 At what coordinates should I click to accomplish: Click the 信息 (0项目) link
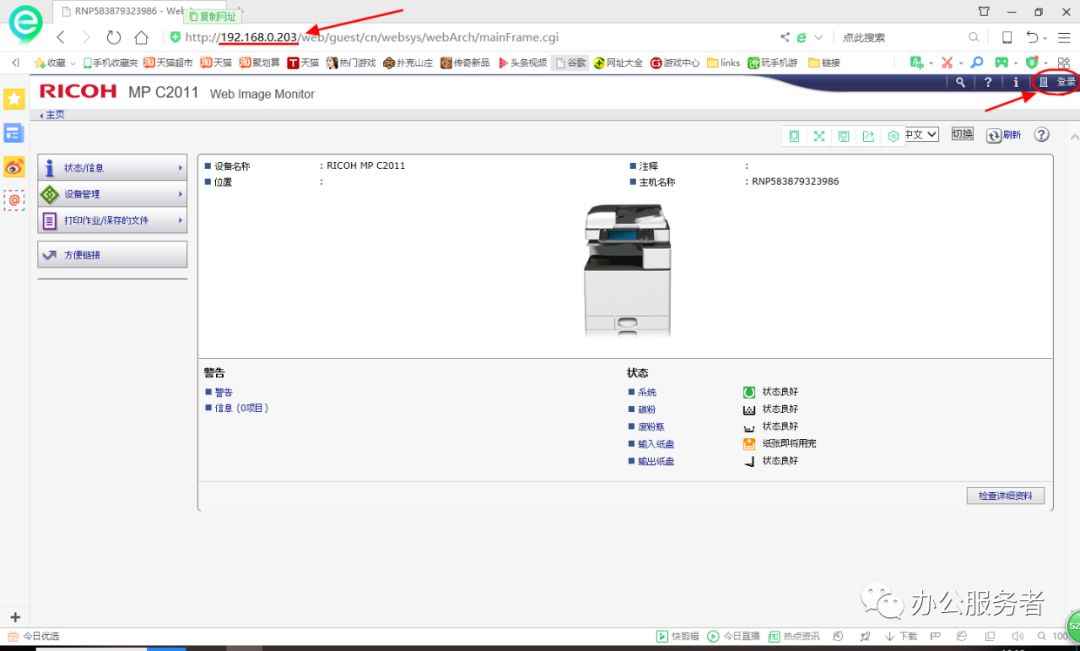coord(241,409)
